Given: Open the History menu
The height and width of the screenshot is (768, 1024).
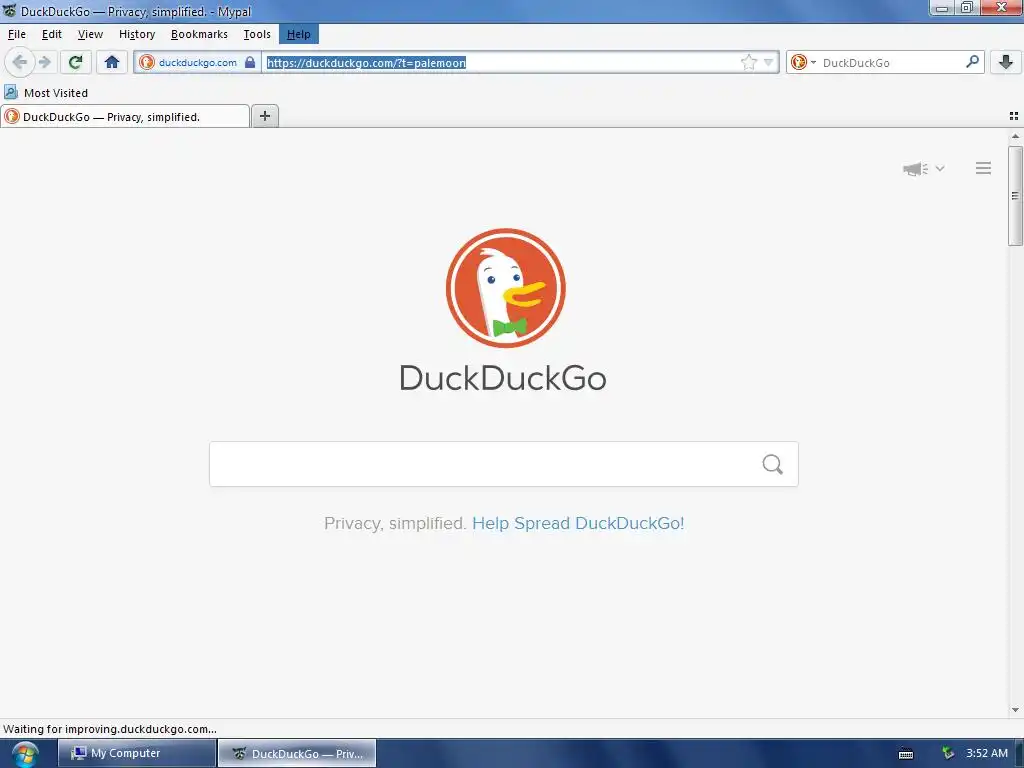Looking at the screenshot, I should [136, 34].
